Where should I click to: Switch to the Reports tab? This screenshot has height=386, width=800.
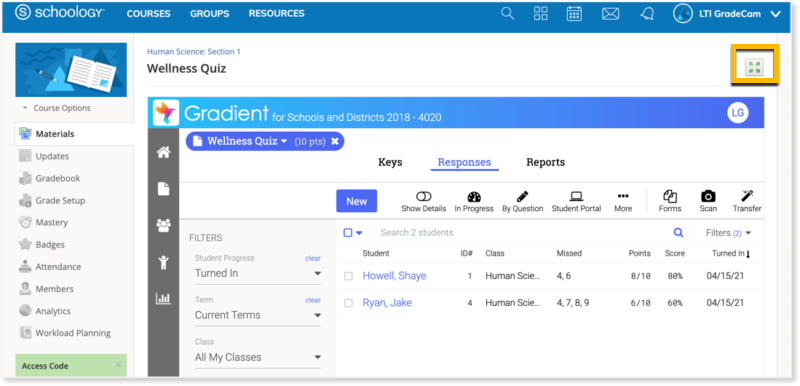[x=545, y=162]
